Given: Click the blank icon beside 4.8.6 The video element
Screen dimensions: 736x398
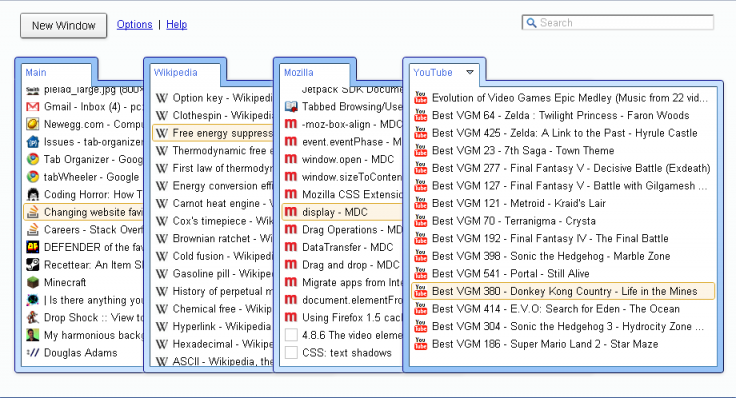Looking at the screenshot, I should (x=291, y=335).
